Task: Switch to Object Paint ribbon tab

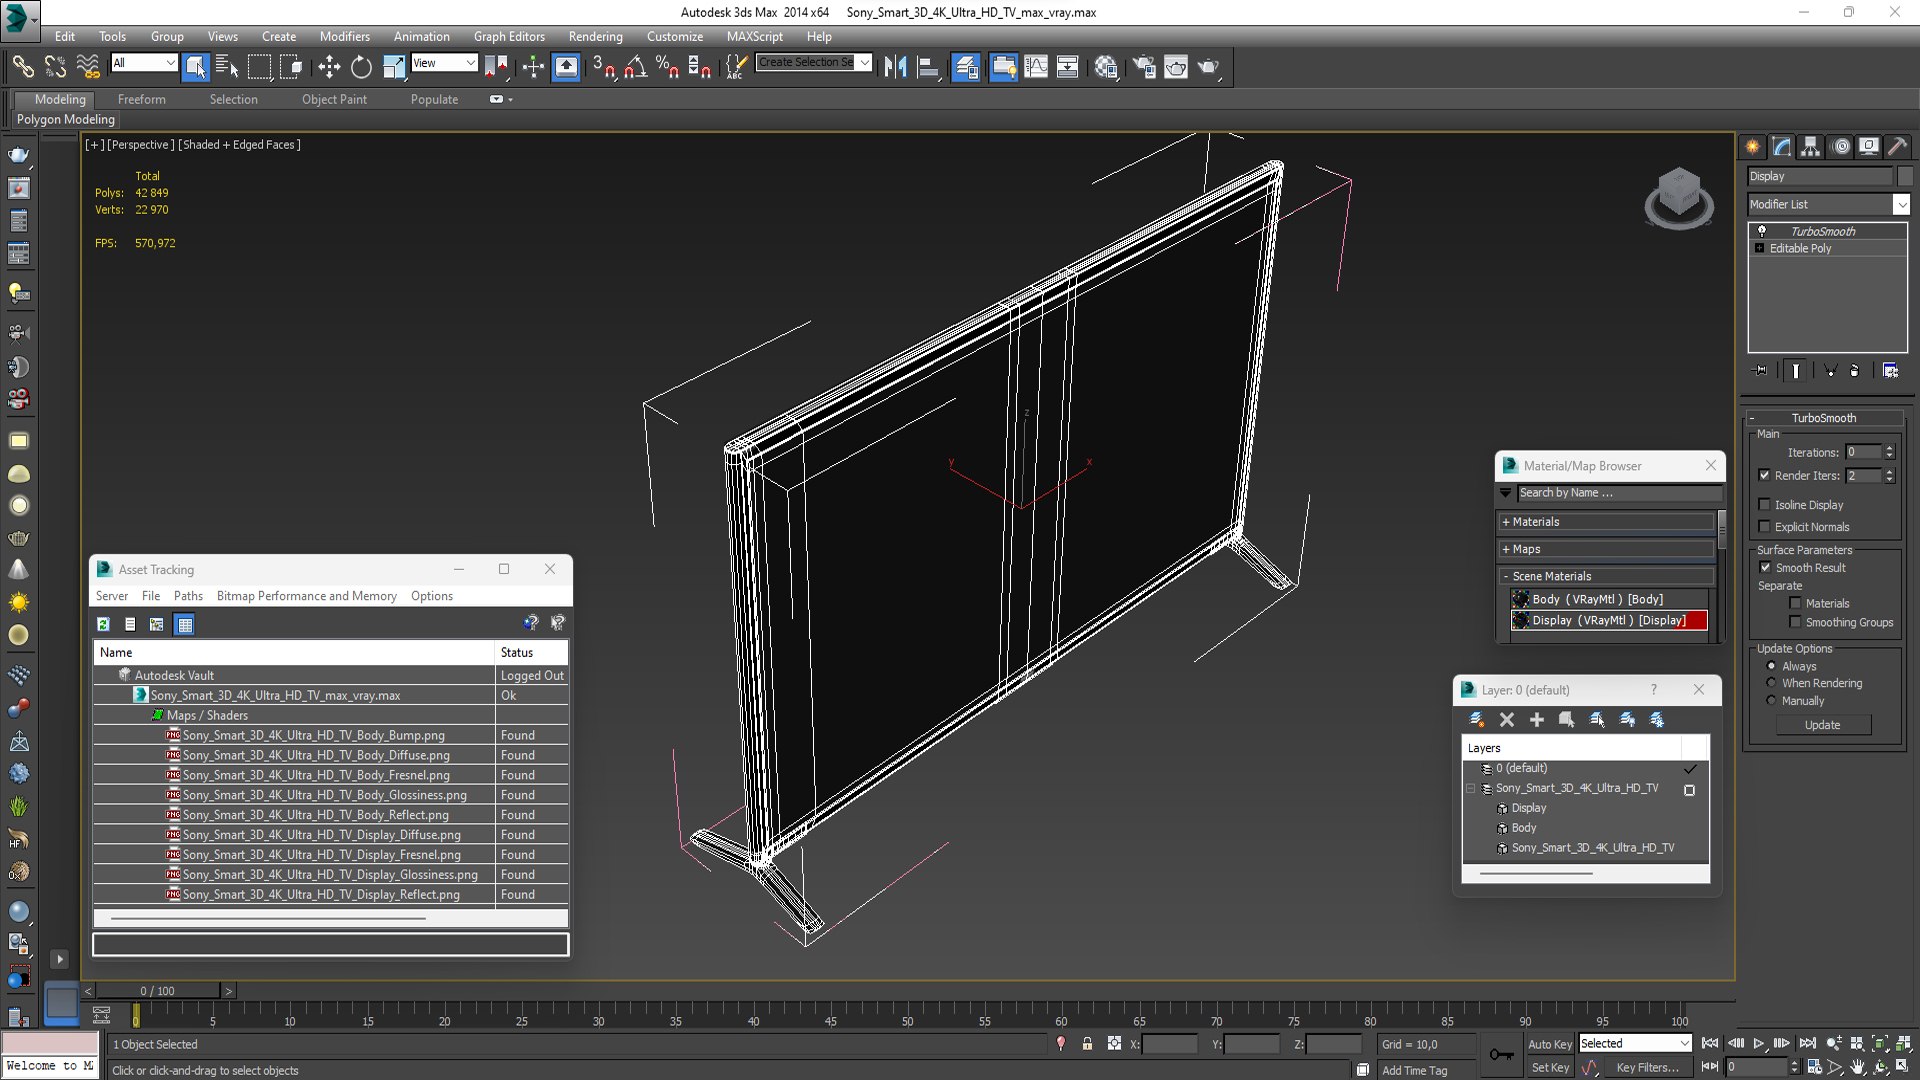Action: (x=334, y=99)
